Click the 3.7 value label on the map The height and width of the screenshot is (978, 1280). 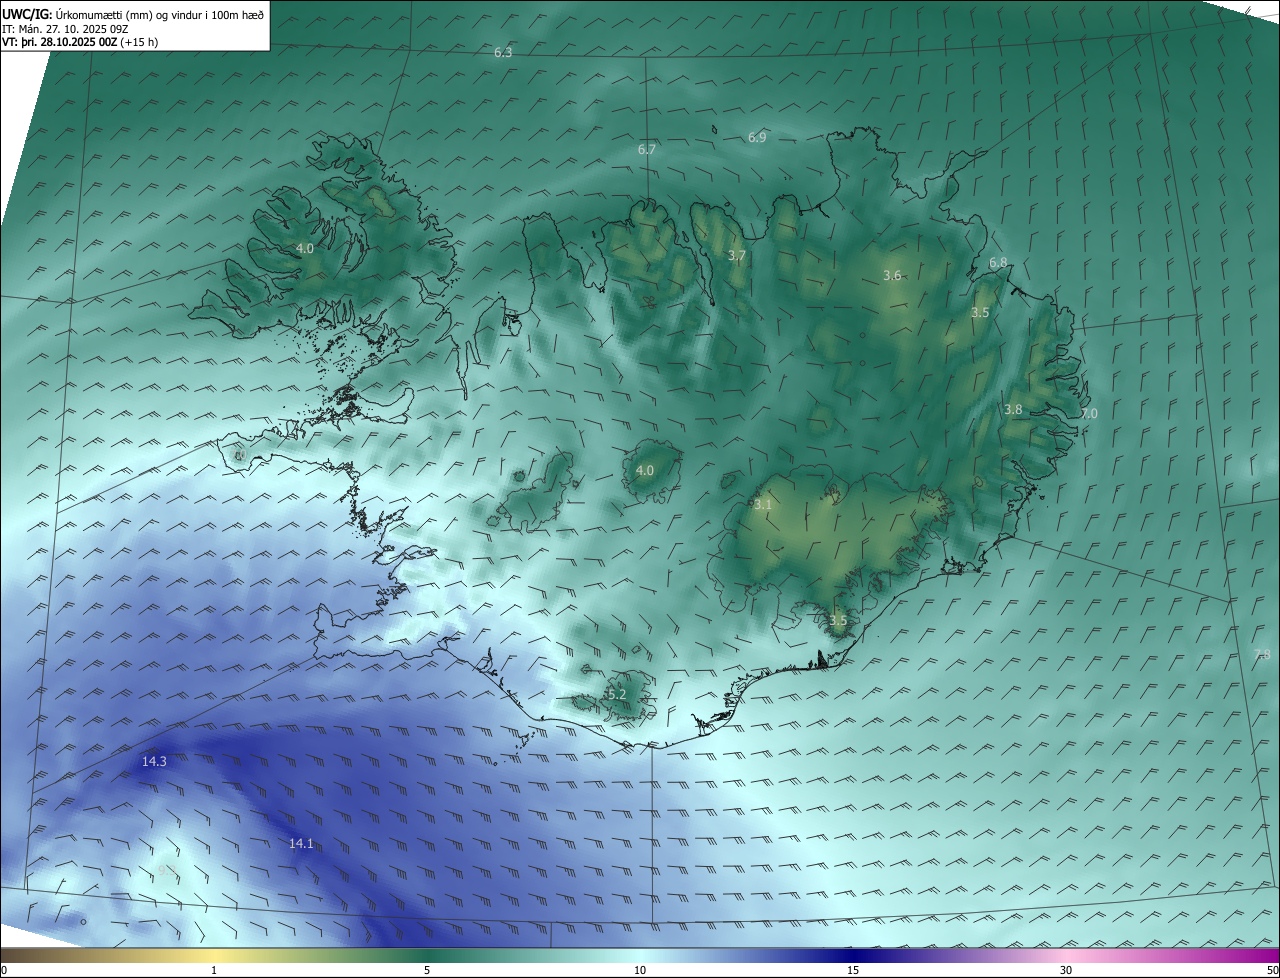[x=737, y=256]
